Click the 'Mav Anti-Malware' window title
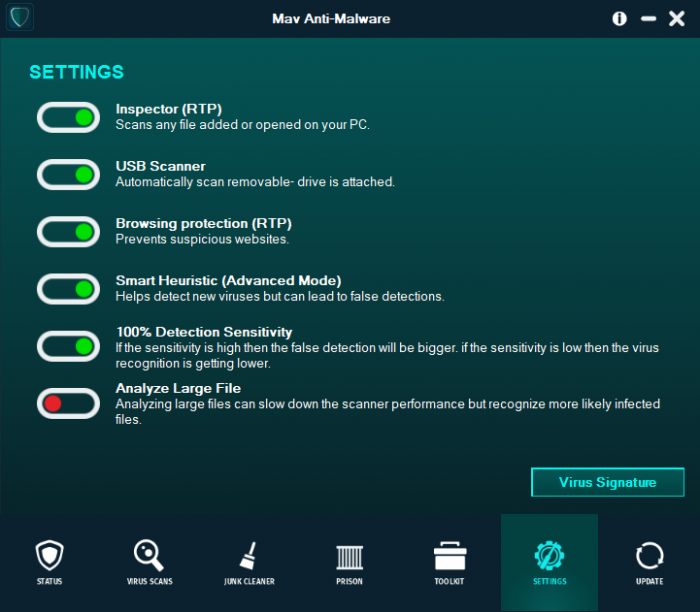 coord(331,19)
